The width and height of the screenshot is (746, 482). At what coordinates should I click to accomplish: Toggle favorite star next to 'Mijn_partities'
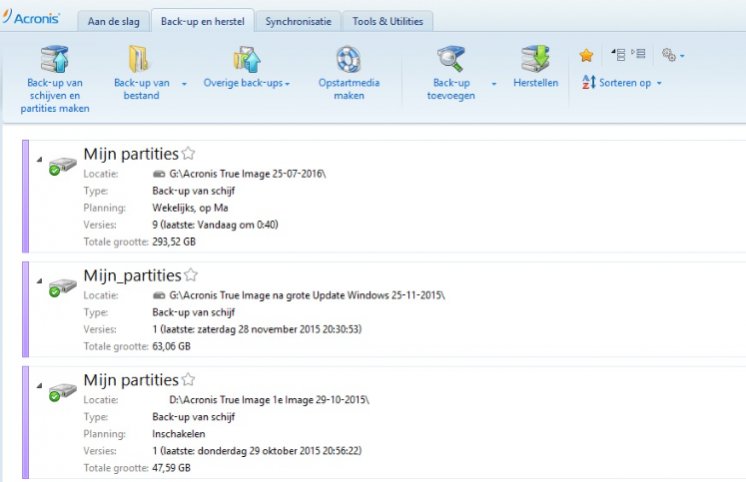pos(191,274)
